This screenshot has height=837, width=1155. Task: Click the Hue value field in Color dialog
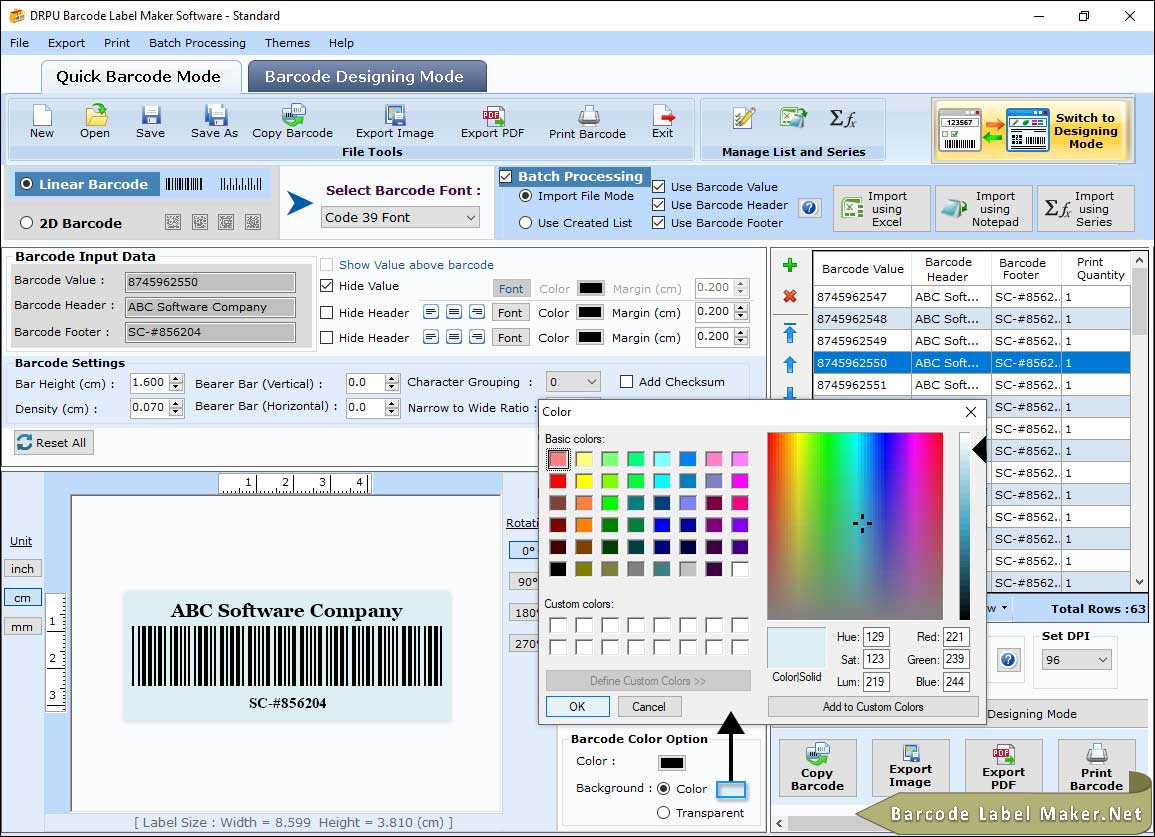(x=876, y=637)
